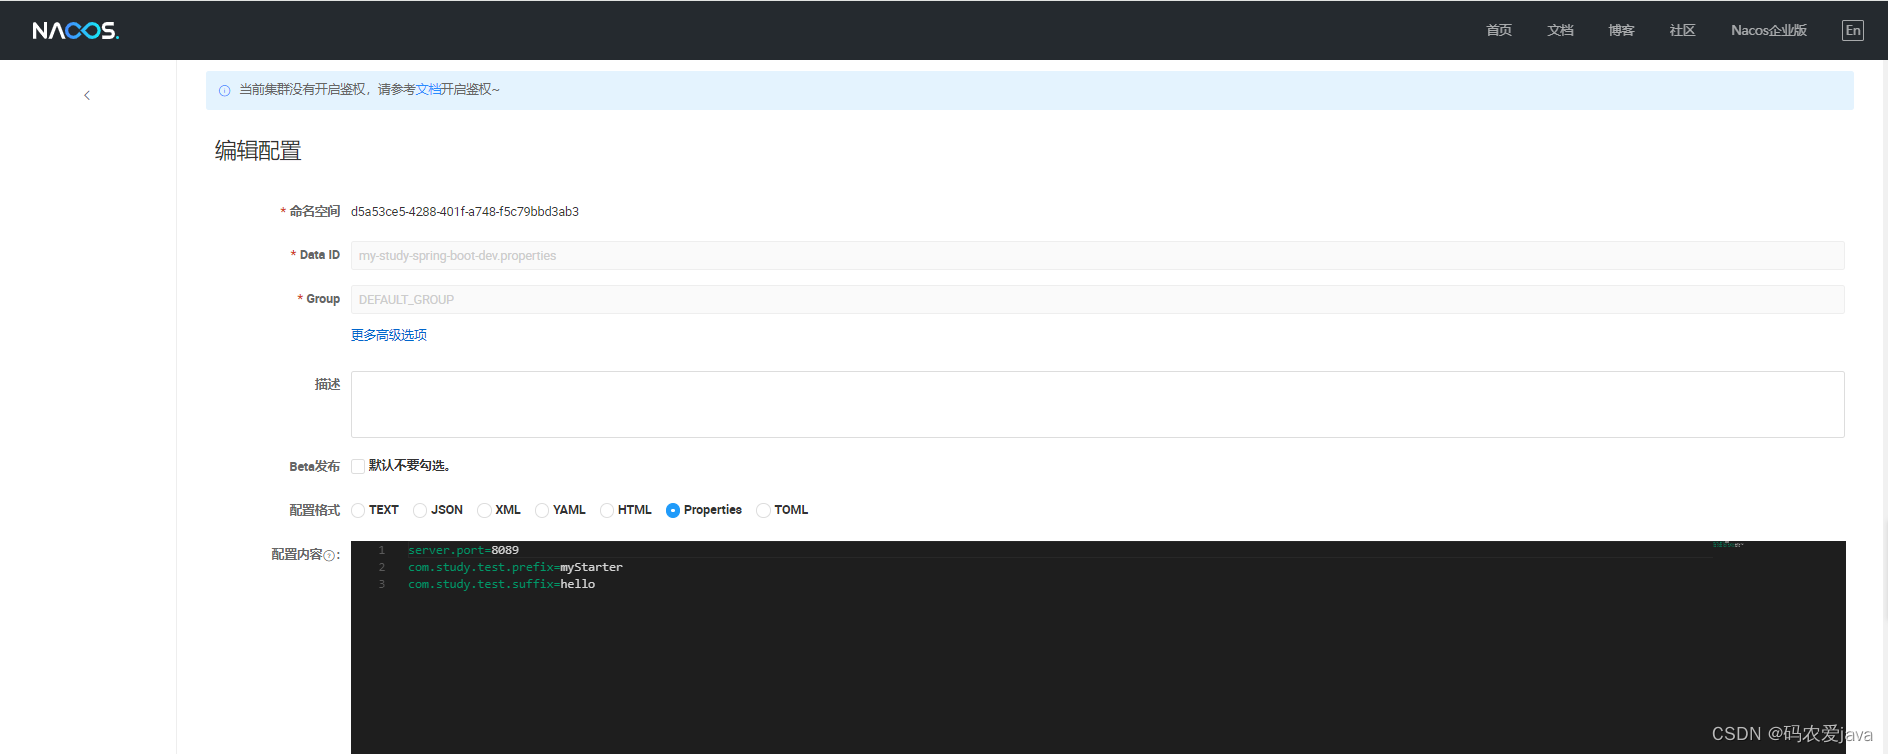Select the HTML format radio button
The height and width of the screenshot is (754, 1888).
[607, 510]
